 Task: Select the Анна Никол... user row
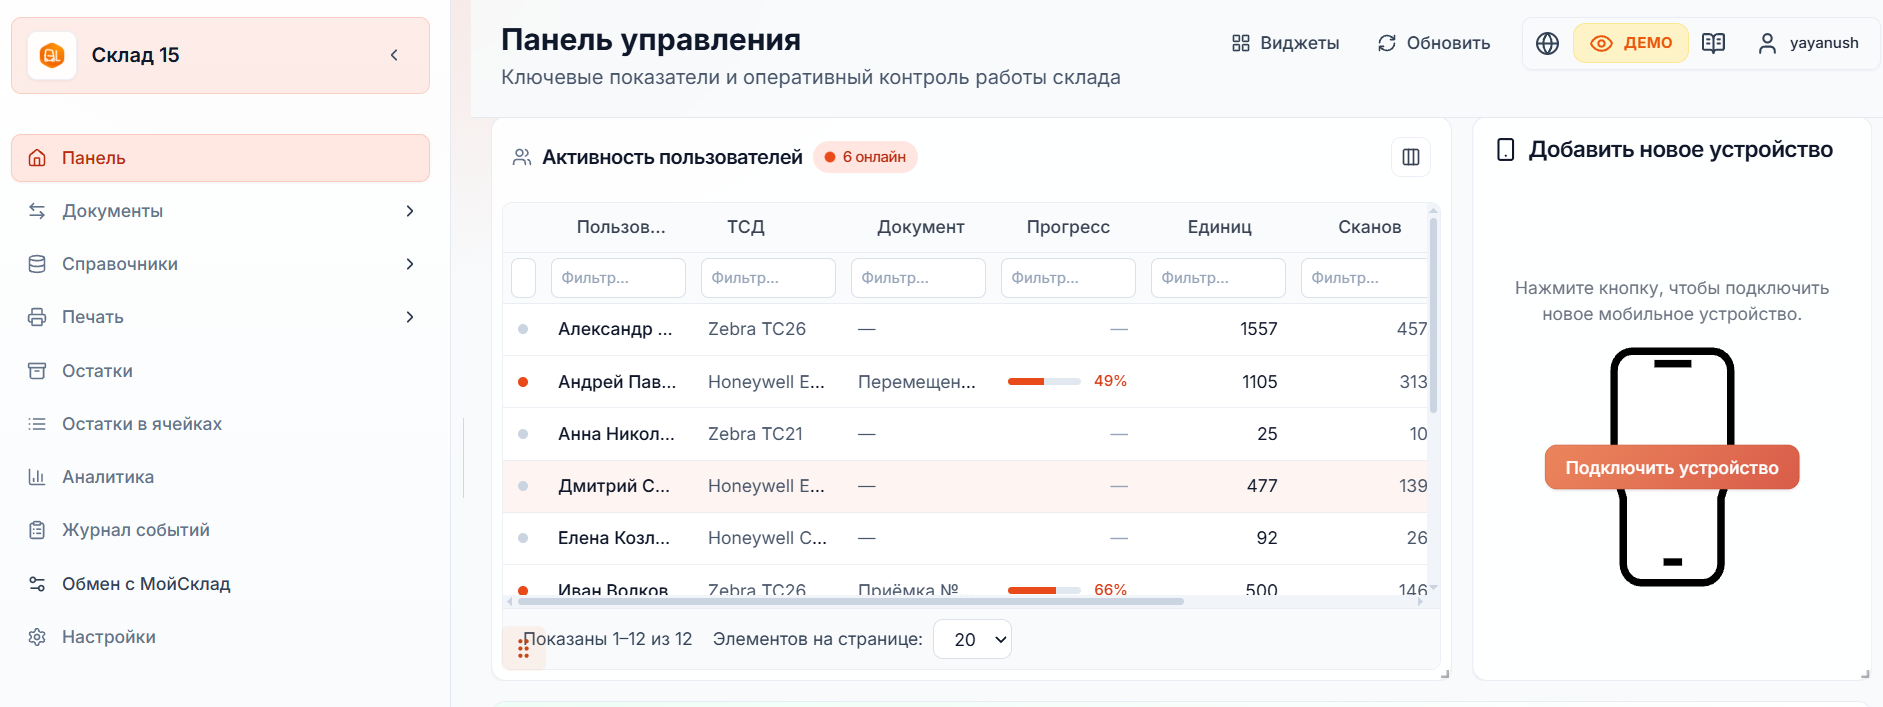pos(965,434)
